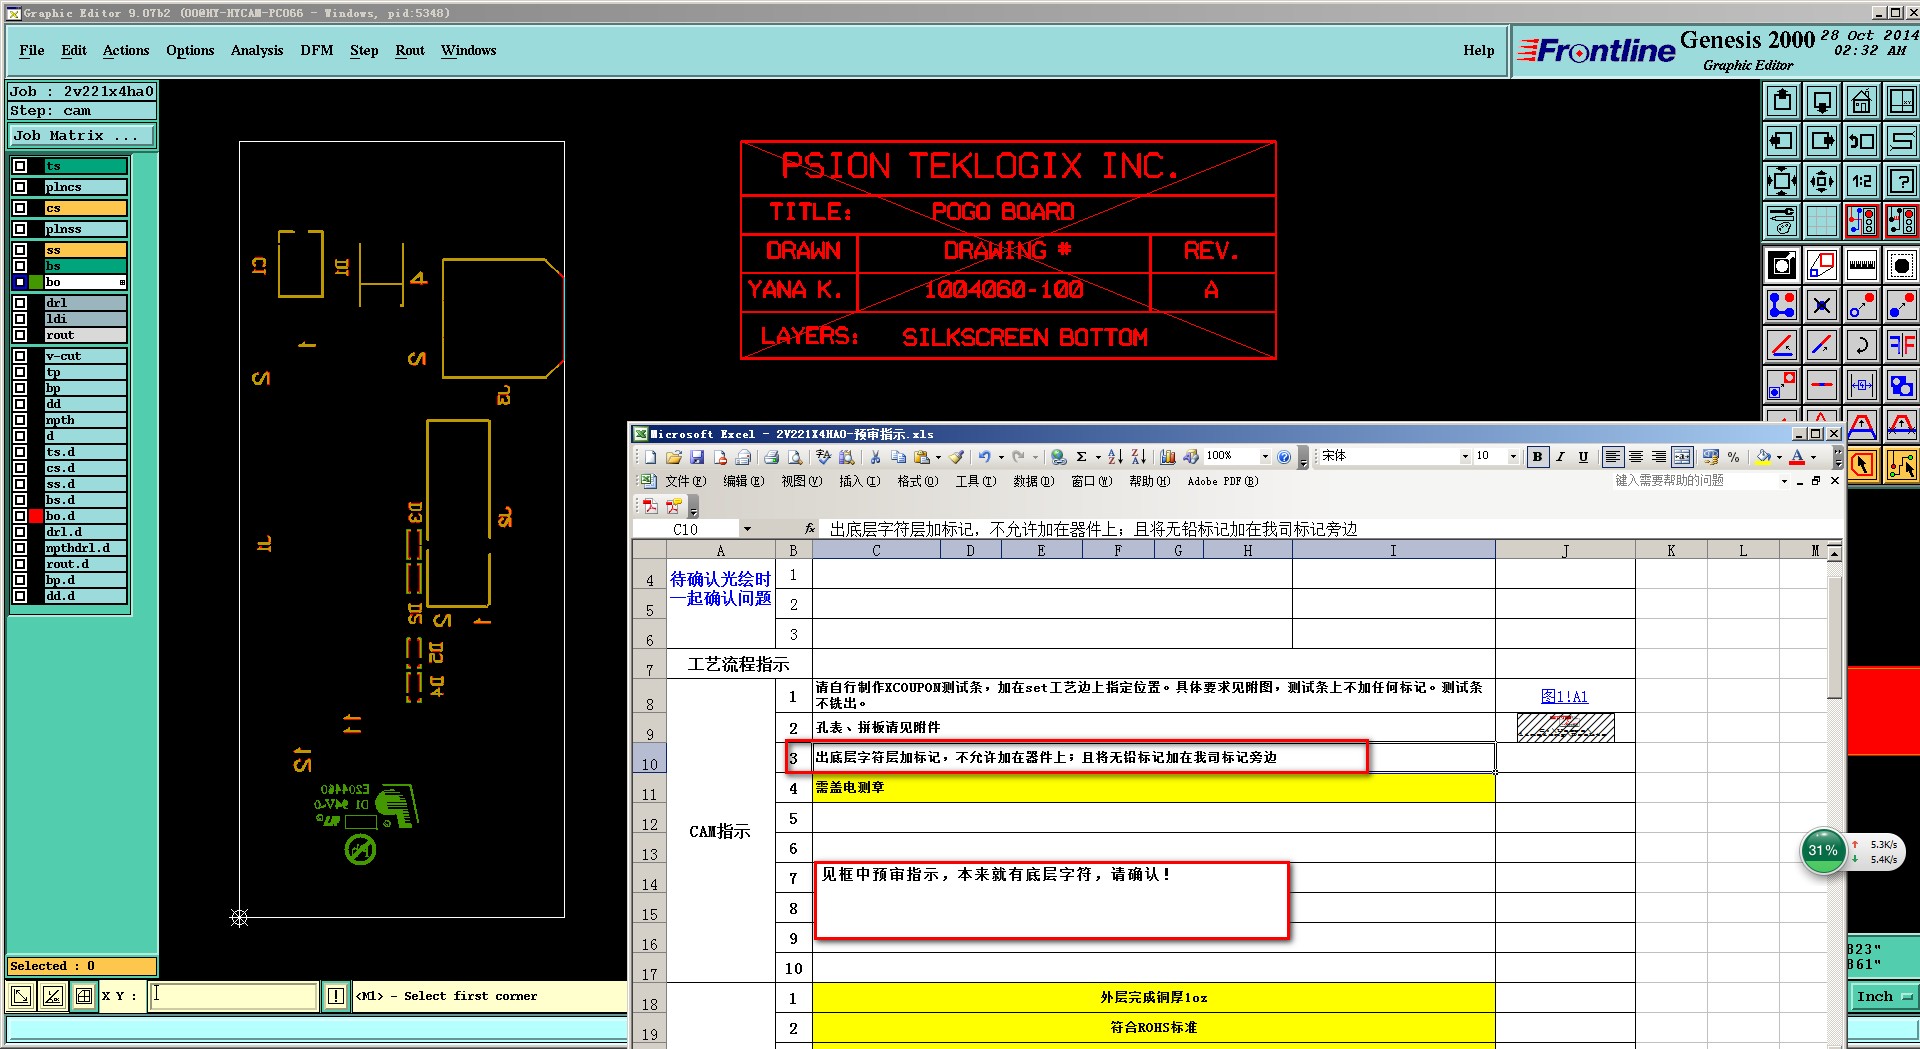Viewport: 1920px width, 1049px height.
Task: Toggle the checkbox for layer ss
Action: (x=20, y=250)
